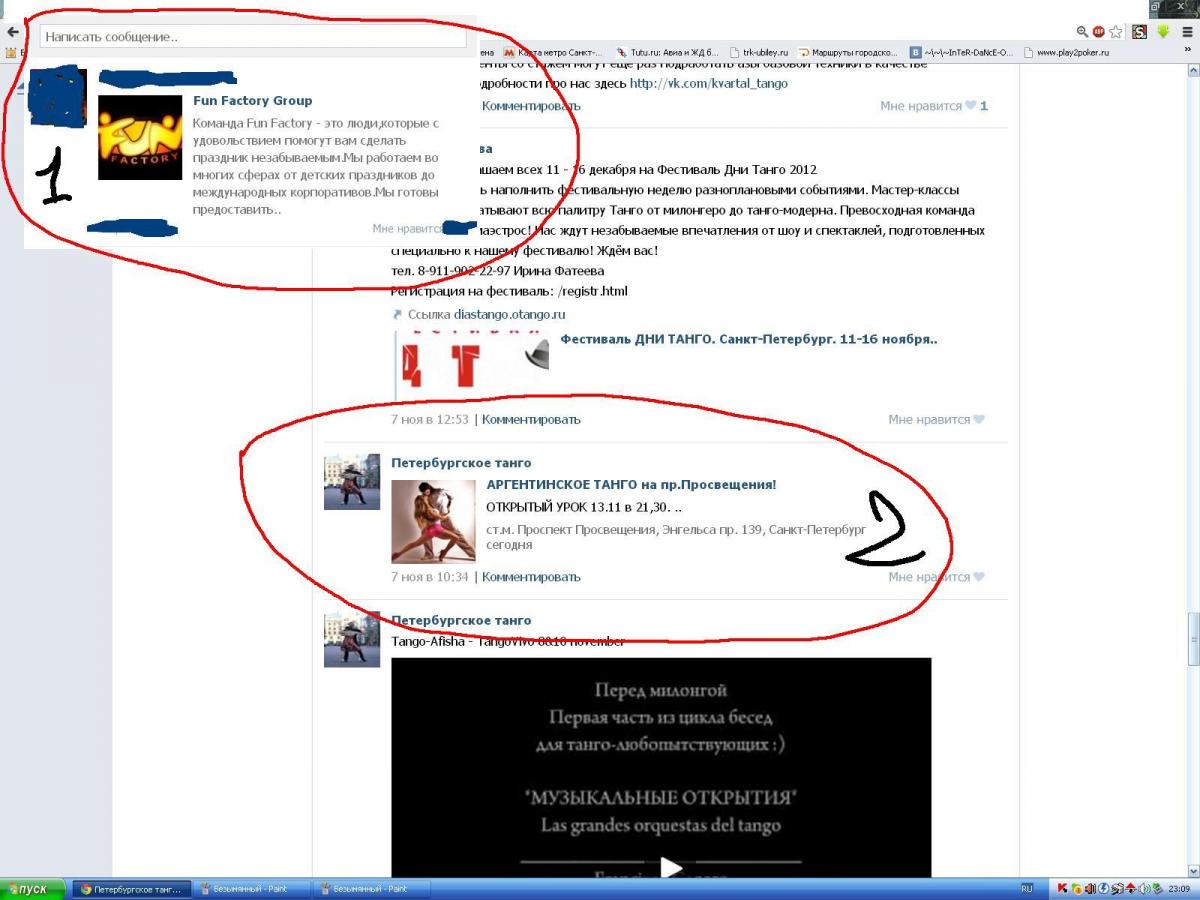Click the RU language indicator
The width and height of the screenshot is (1200, 900).
tap(1026, 889)
